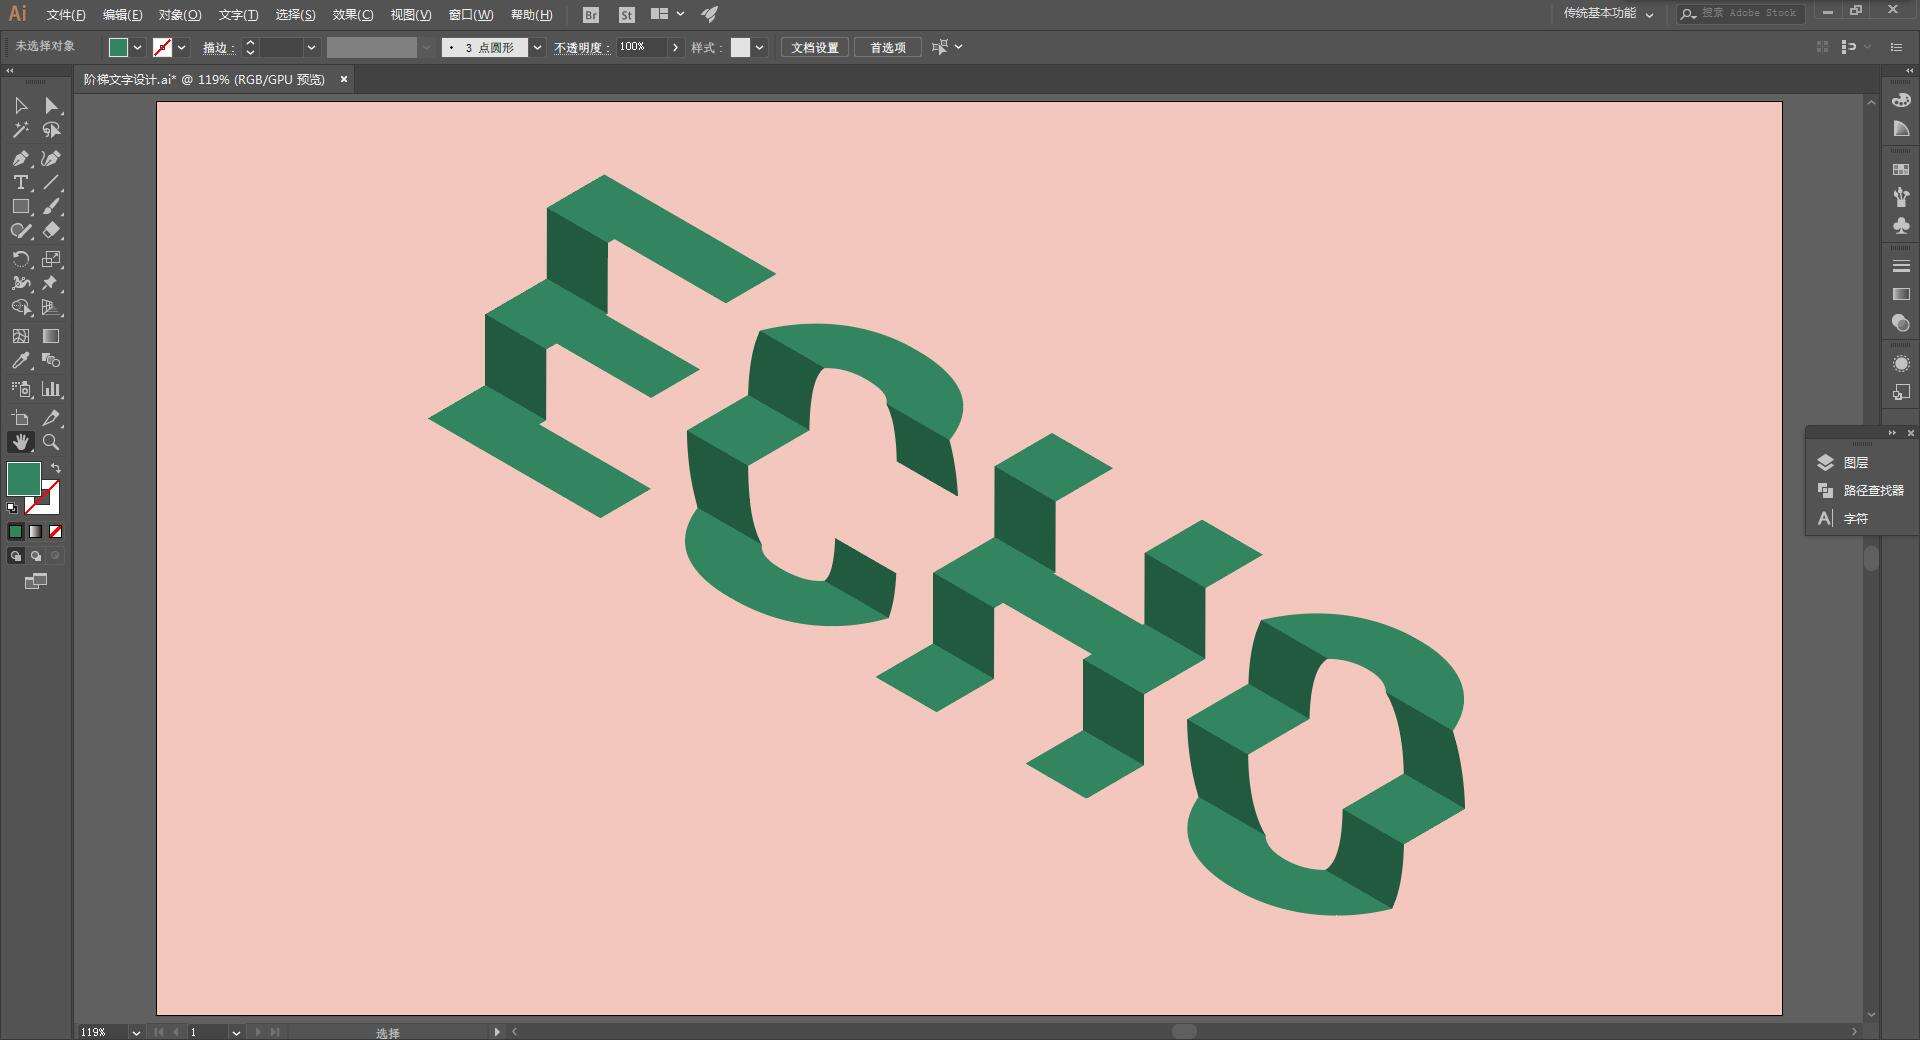Swap fill and stroke colors
1920x1040 pixels.
[56, 468]
